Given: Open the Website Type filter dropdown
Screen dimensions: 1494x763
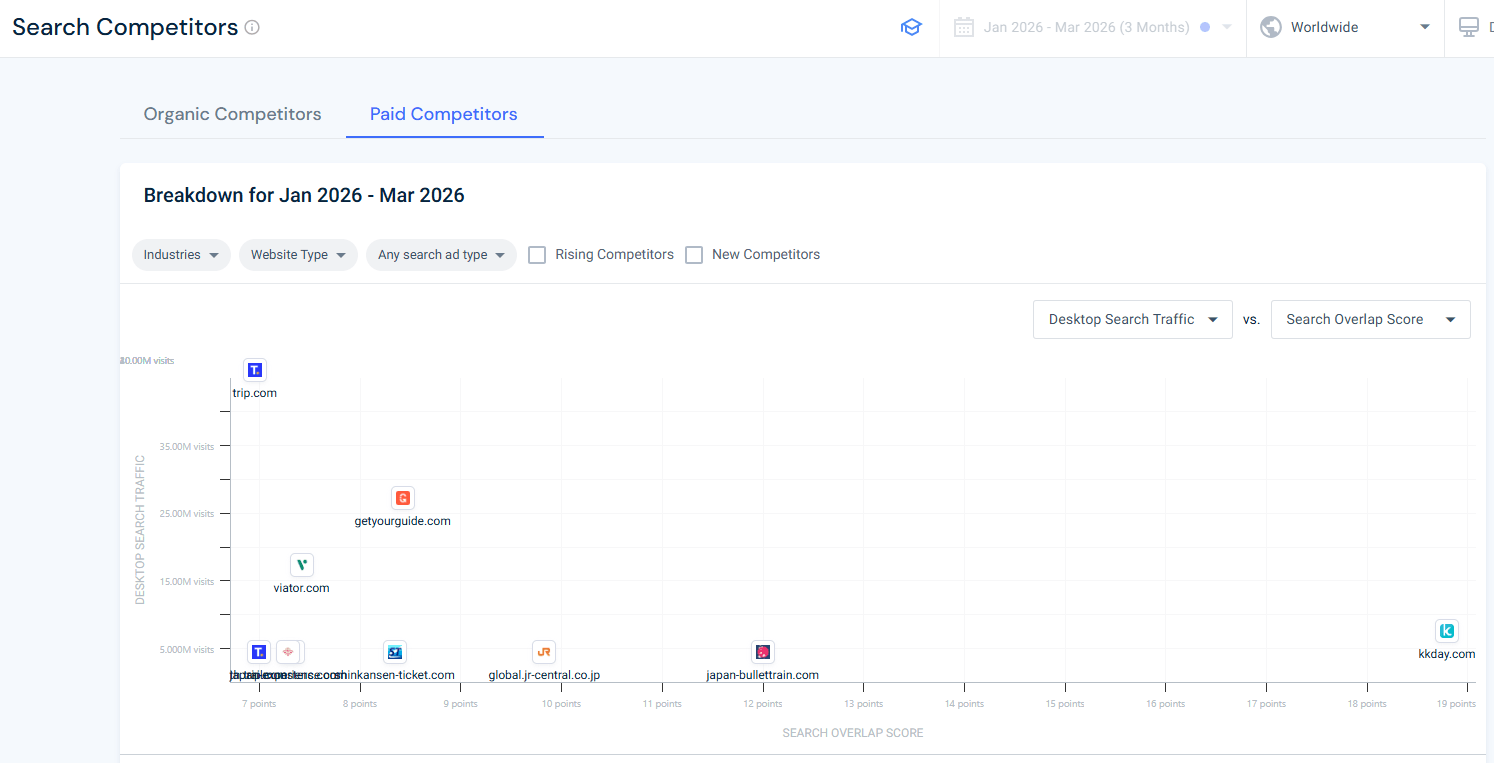Looking at the screenshot, I should click(x=298, y=255).
